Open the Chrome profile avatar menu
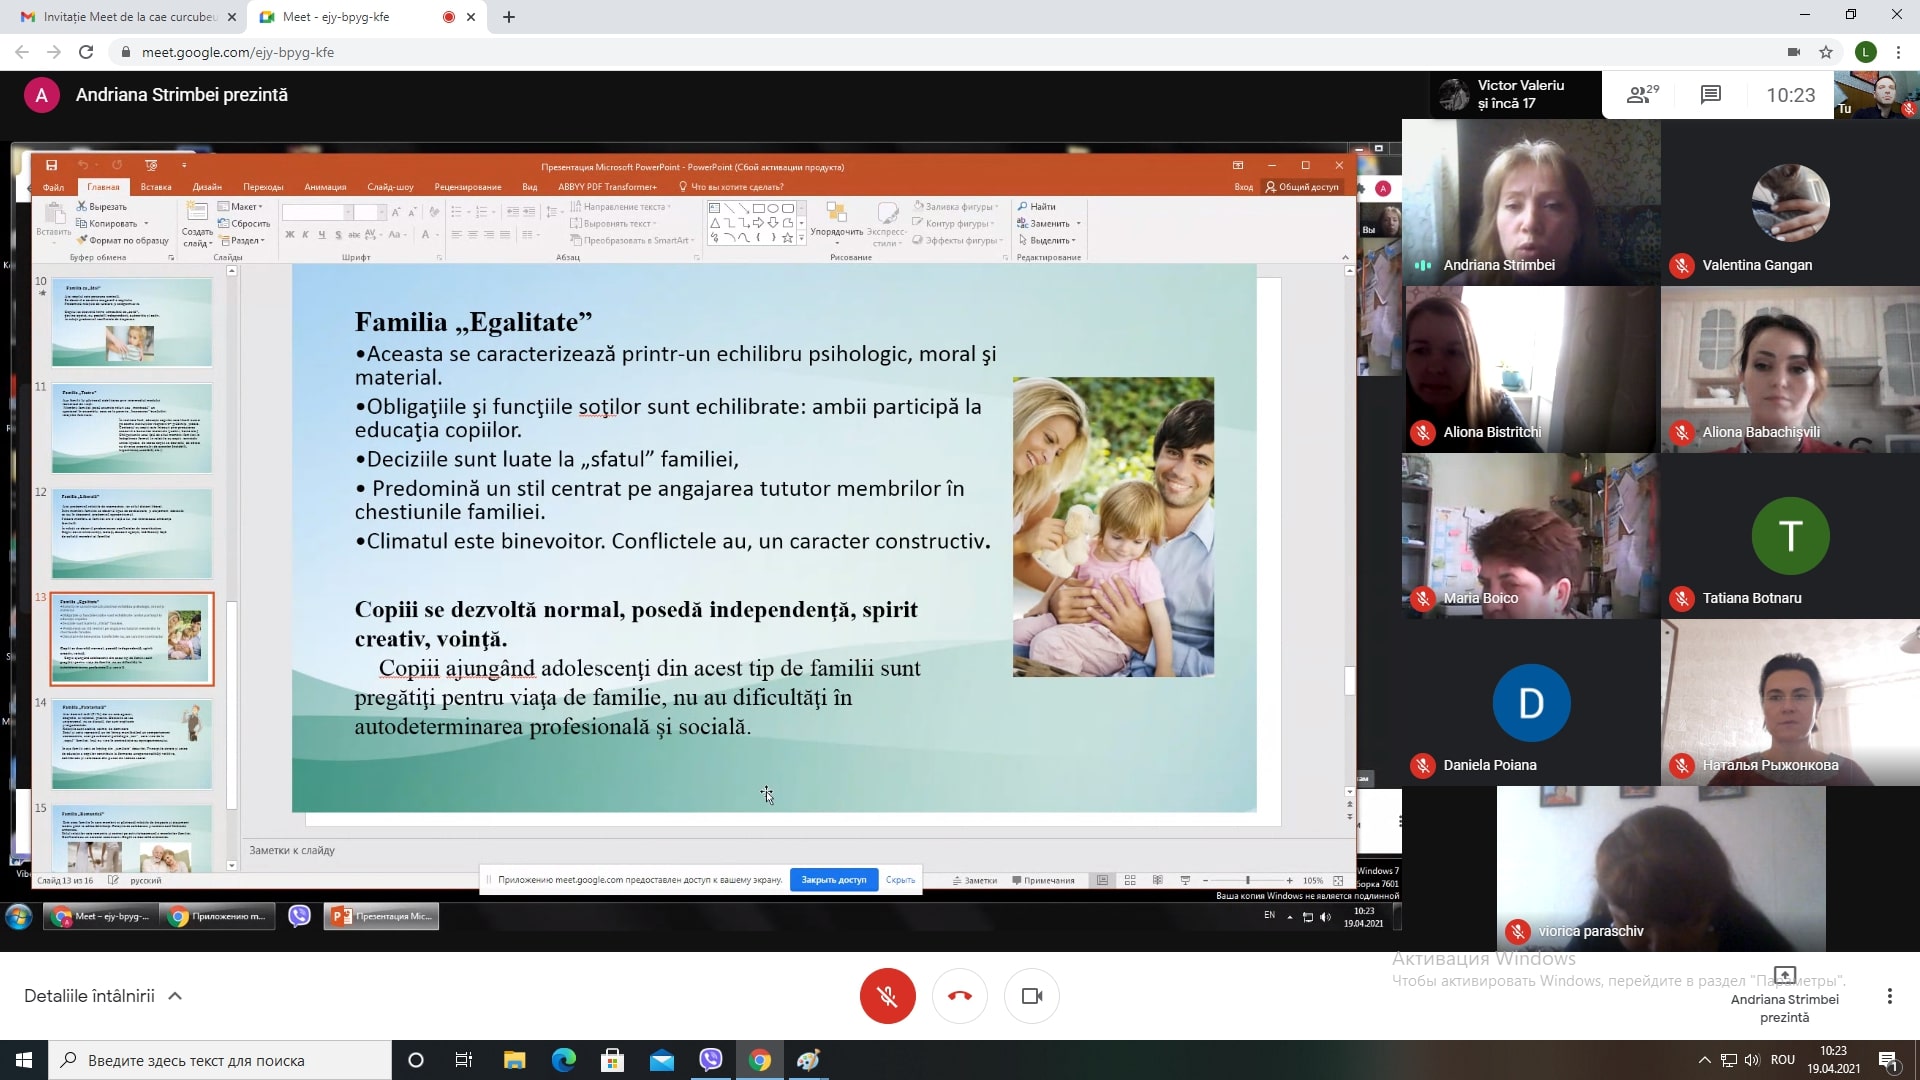Screen dimensions: 1920x1080 coord(1865,52)
